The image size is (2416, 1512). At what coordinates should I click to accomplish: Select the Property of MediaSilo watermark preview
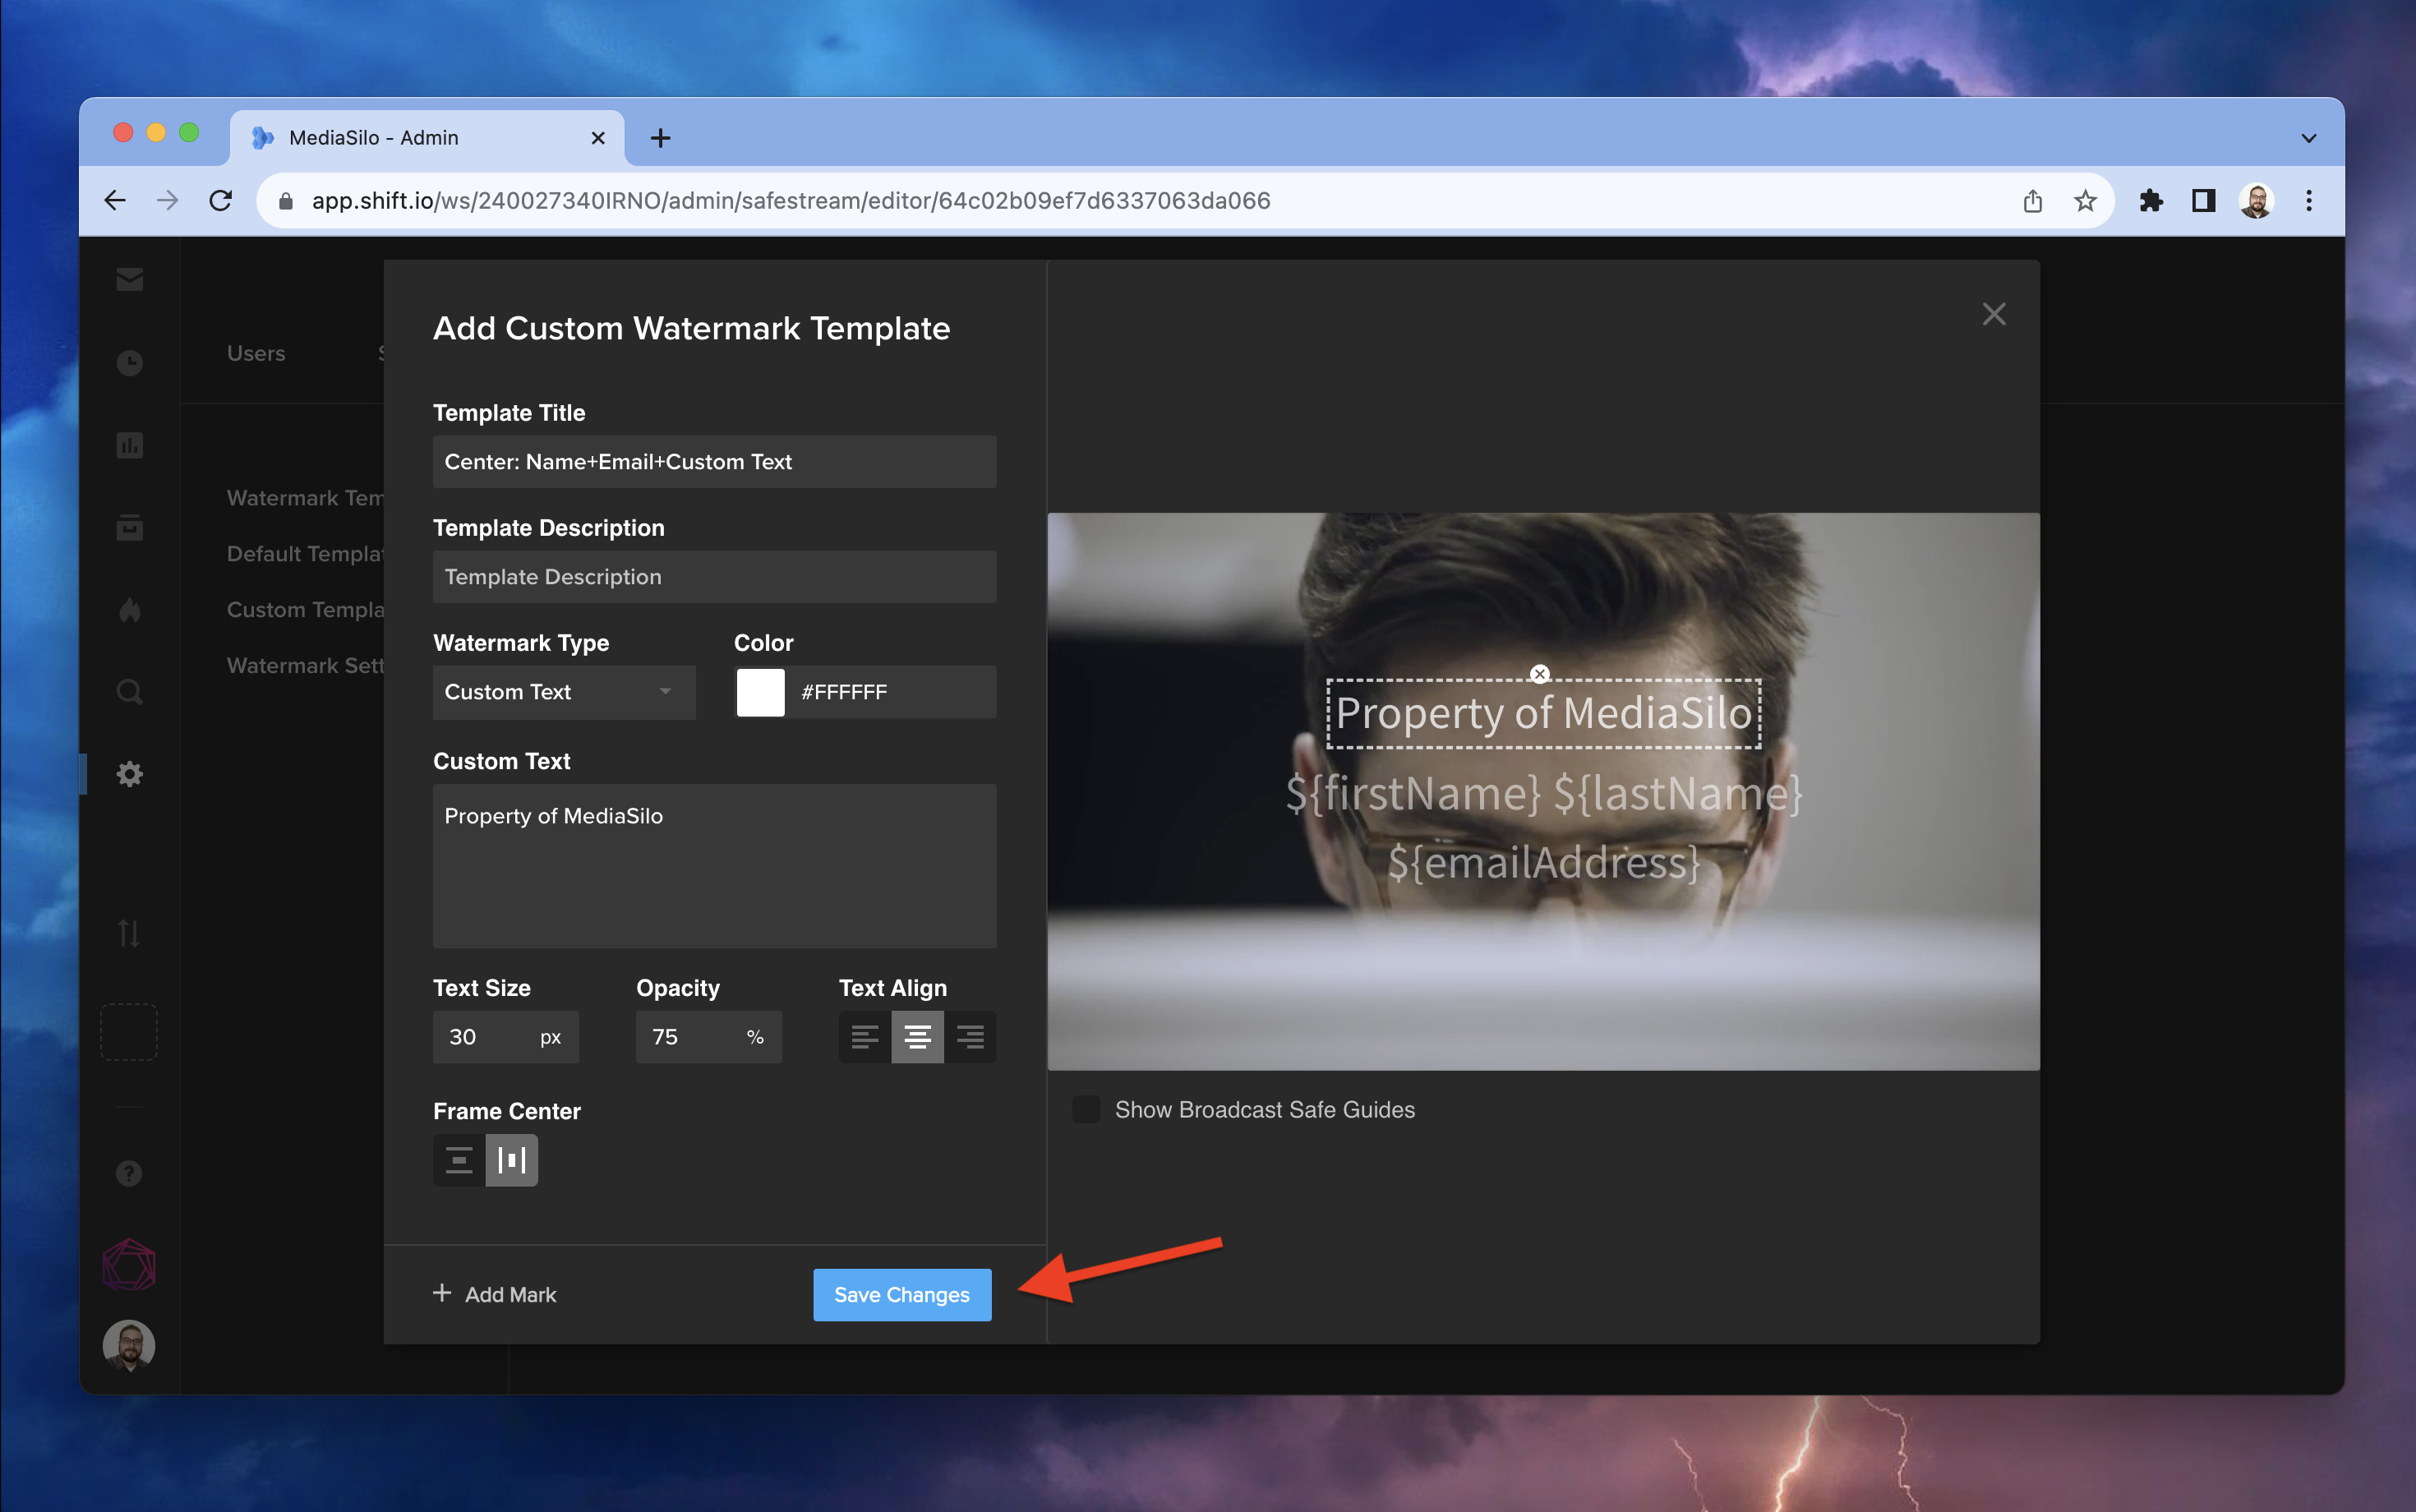point(1543,714)
